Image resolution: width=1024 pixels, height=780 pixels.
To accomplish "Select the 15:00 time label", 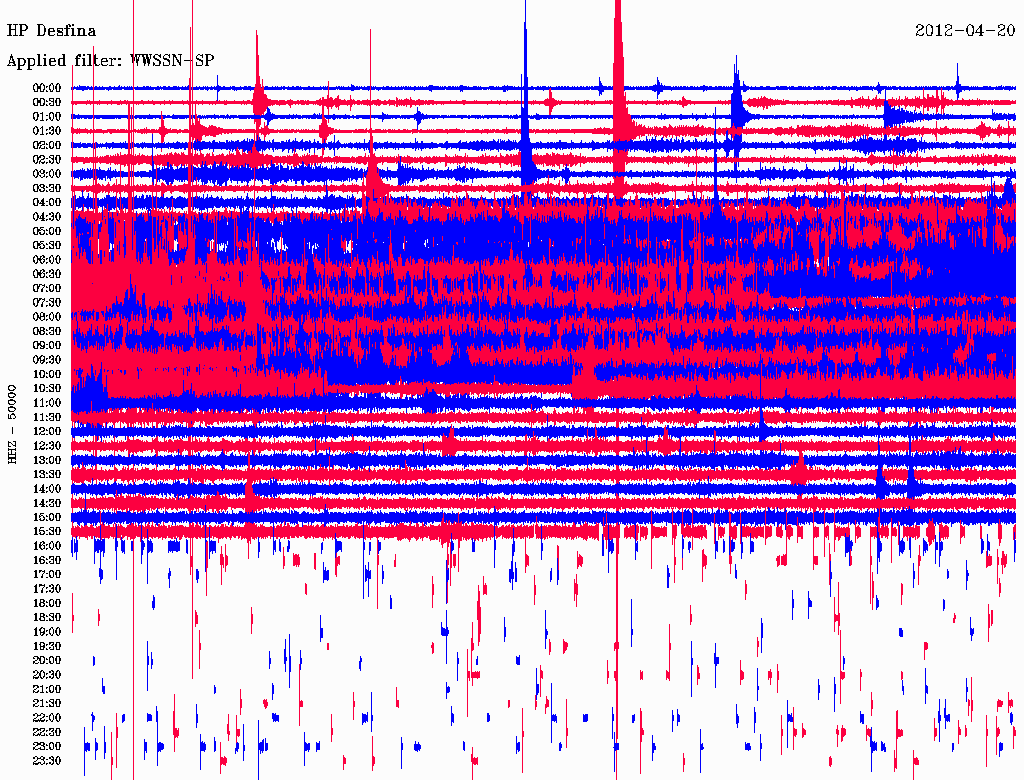I will (47, 517).
